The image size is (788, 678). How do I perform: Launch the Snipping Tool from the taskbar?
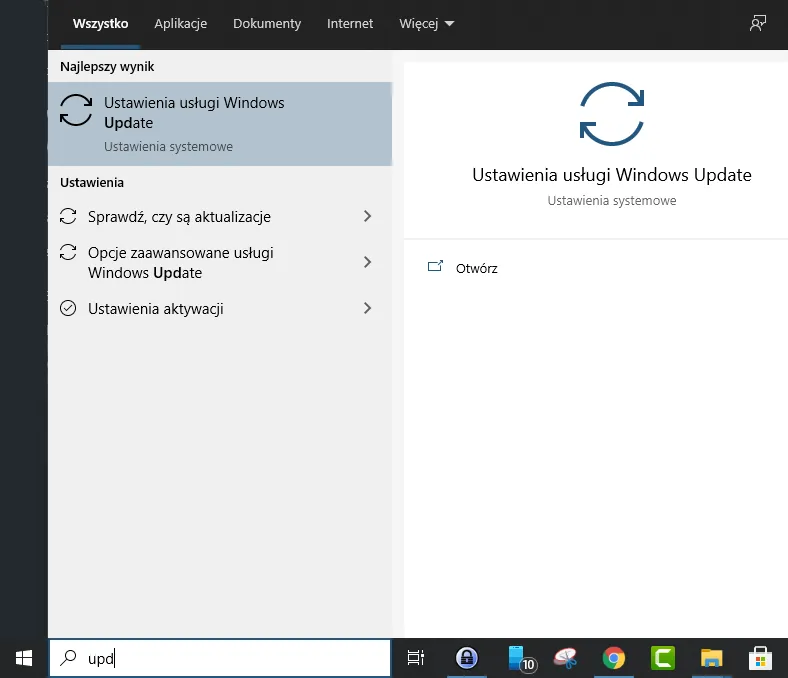point(566,657)
